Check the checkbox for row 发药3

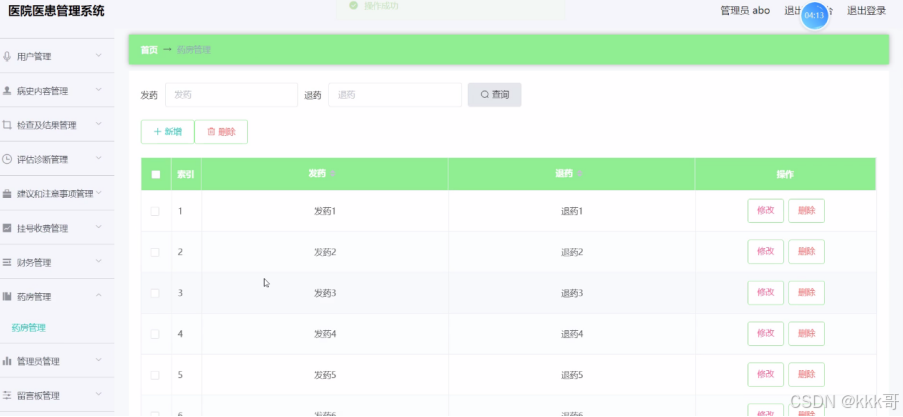(155, 293)
